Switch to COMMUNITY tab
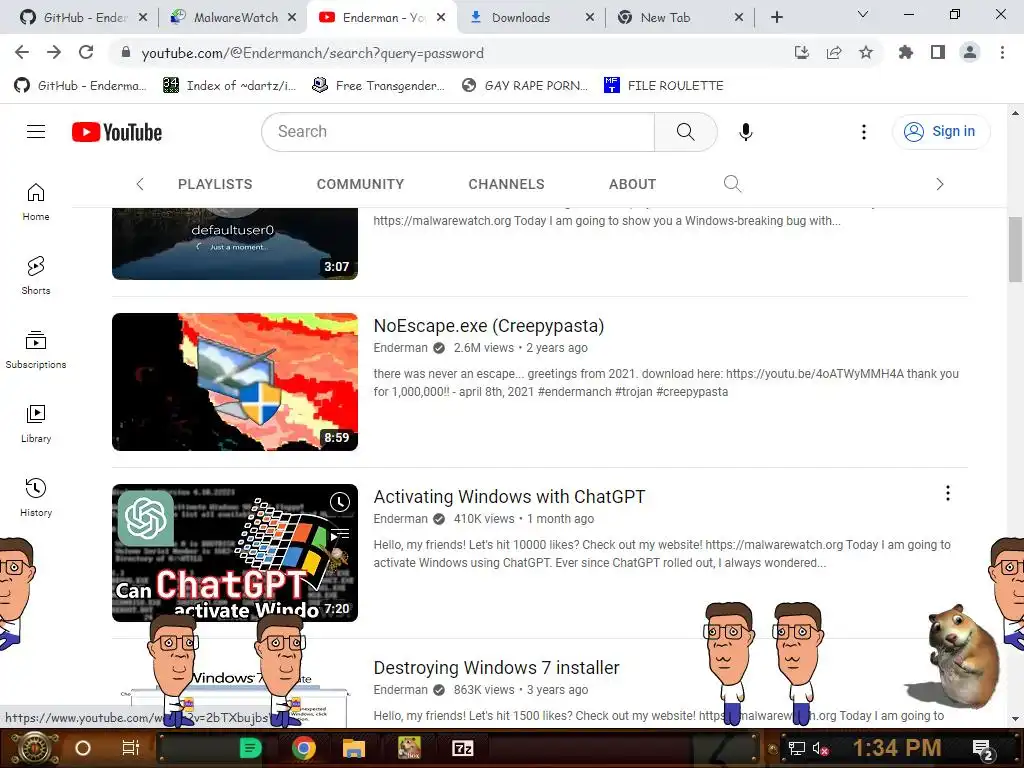1024x768 pixels. pos(360,184)
